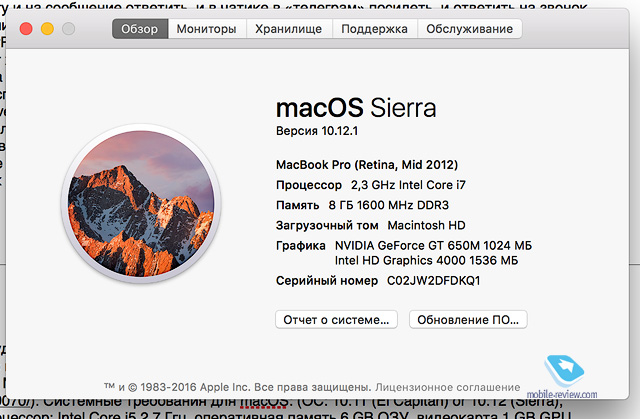Click NVIDIA GeForce GT 650M 1024 МБ text
This screenshot has height=419, width=640.
(x=433, y=246)
